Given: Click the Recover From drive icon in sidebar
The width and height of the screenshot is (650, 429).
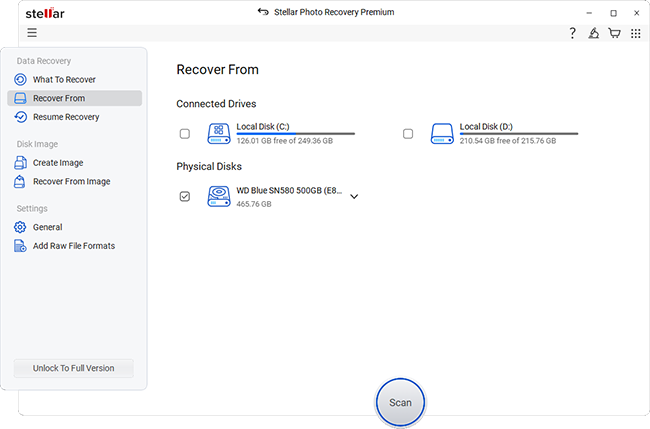Looking at the screenshot, I should 20,98.
